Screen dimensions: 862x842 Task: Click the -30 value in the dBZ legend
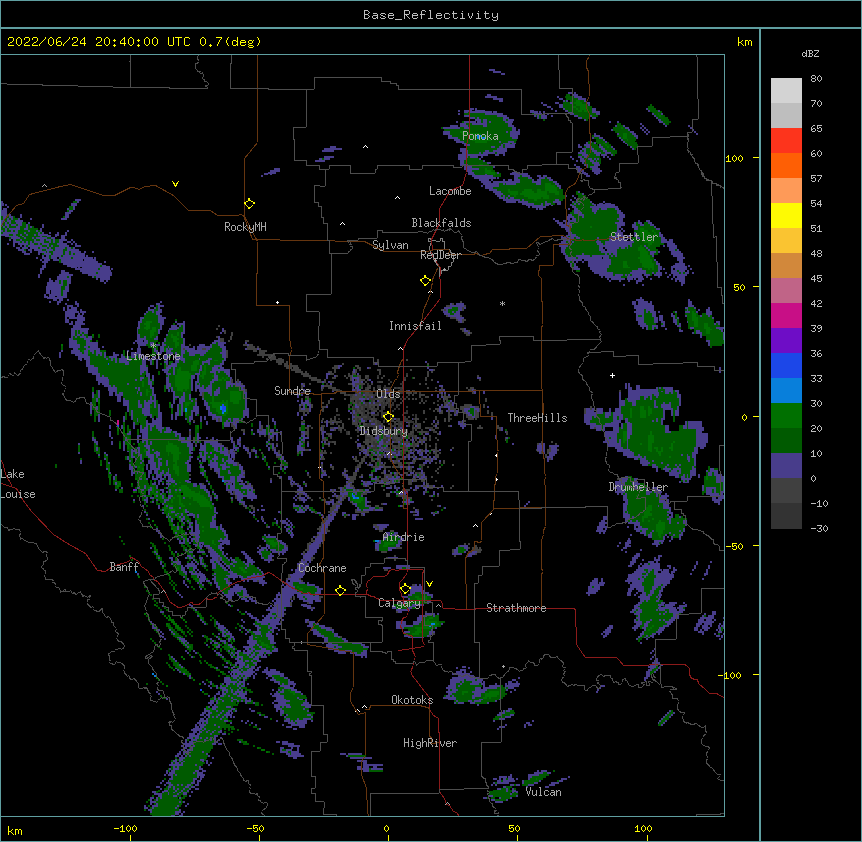819,529
